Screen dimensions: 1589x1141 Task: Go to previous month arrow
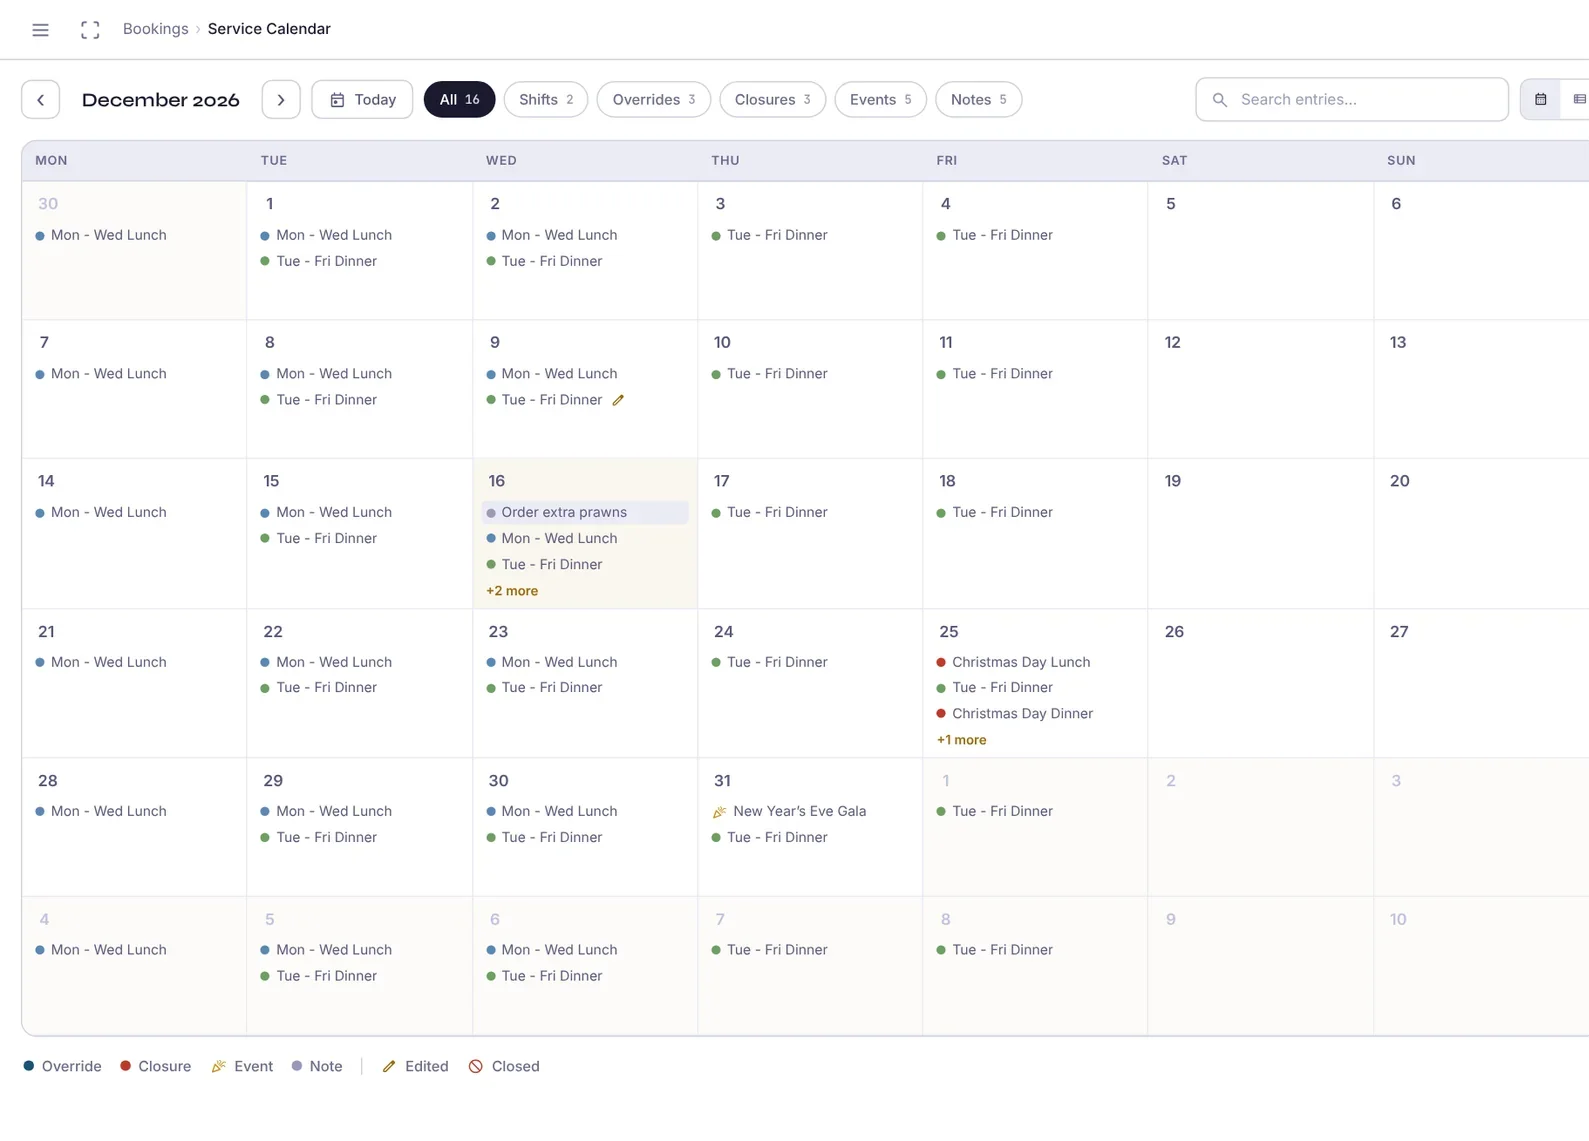pos(41,100)
